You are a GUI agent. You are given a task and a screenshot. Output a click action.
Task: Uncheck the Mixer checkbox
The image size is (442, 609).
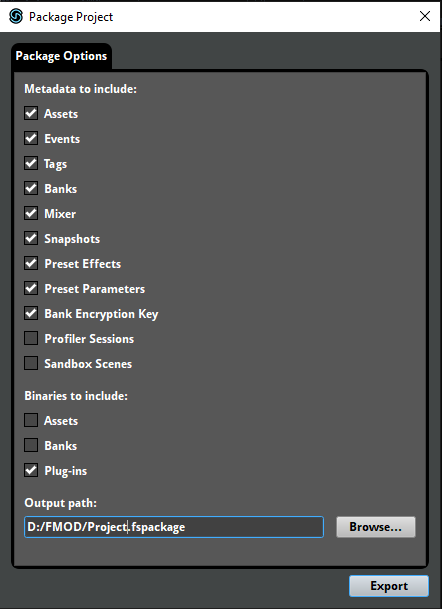click(31, 213)
